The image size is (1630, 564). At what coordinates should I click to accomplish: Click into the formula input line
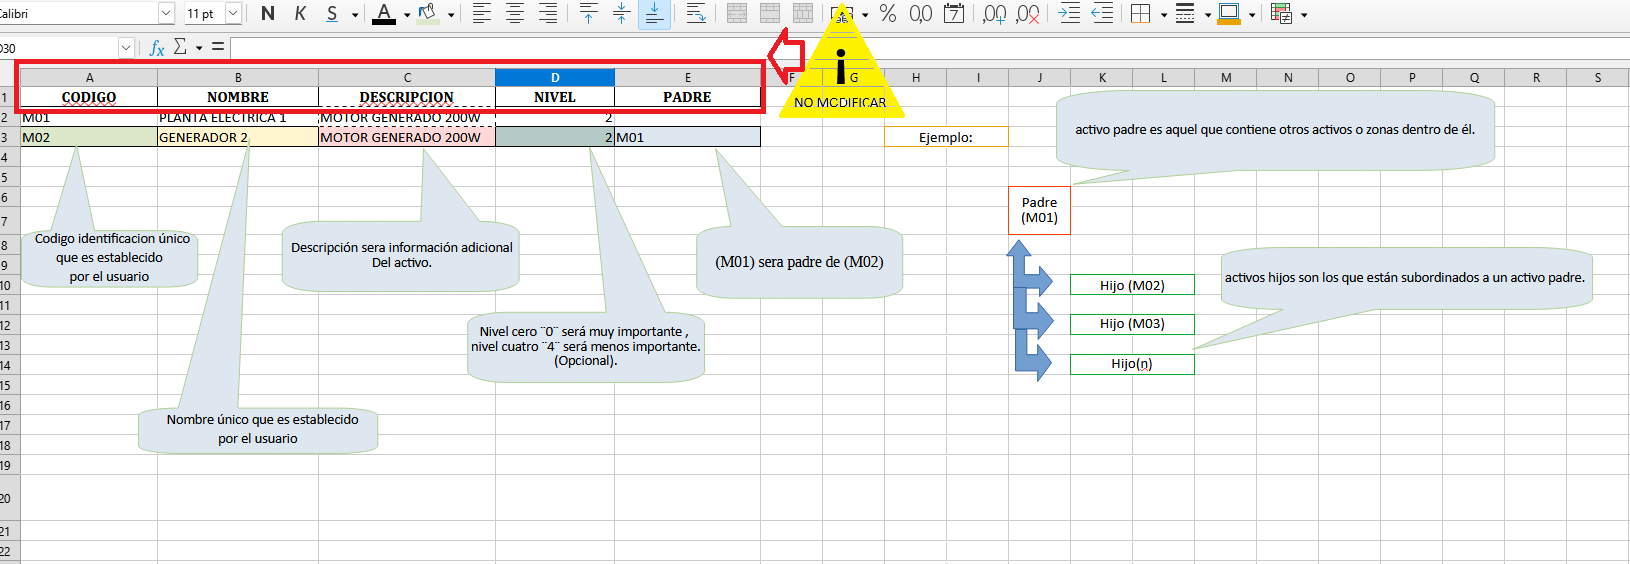[x=900, y=48]
